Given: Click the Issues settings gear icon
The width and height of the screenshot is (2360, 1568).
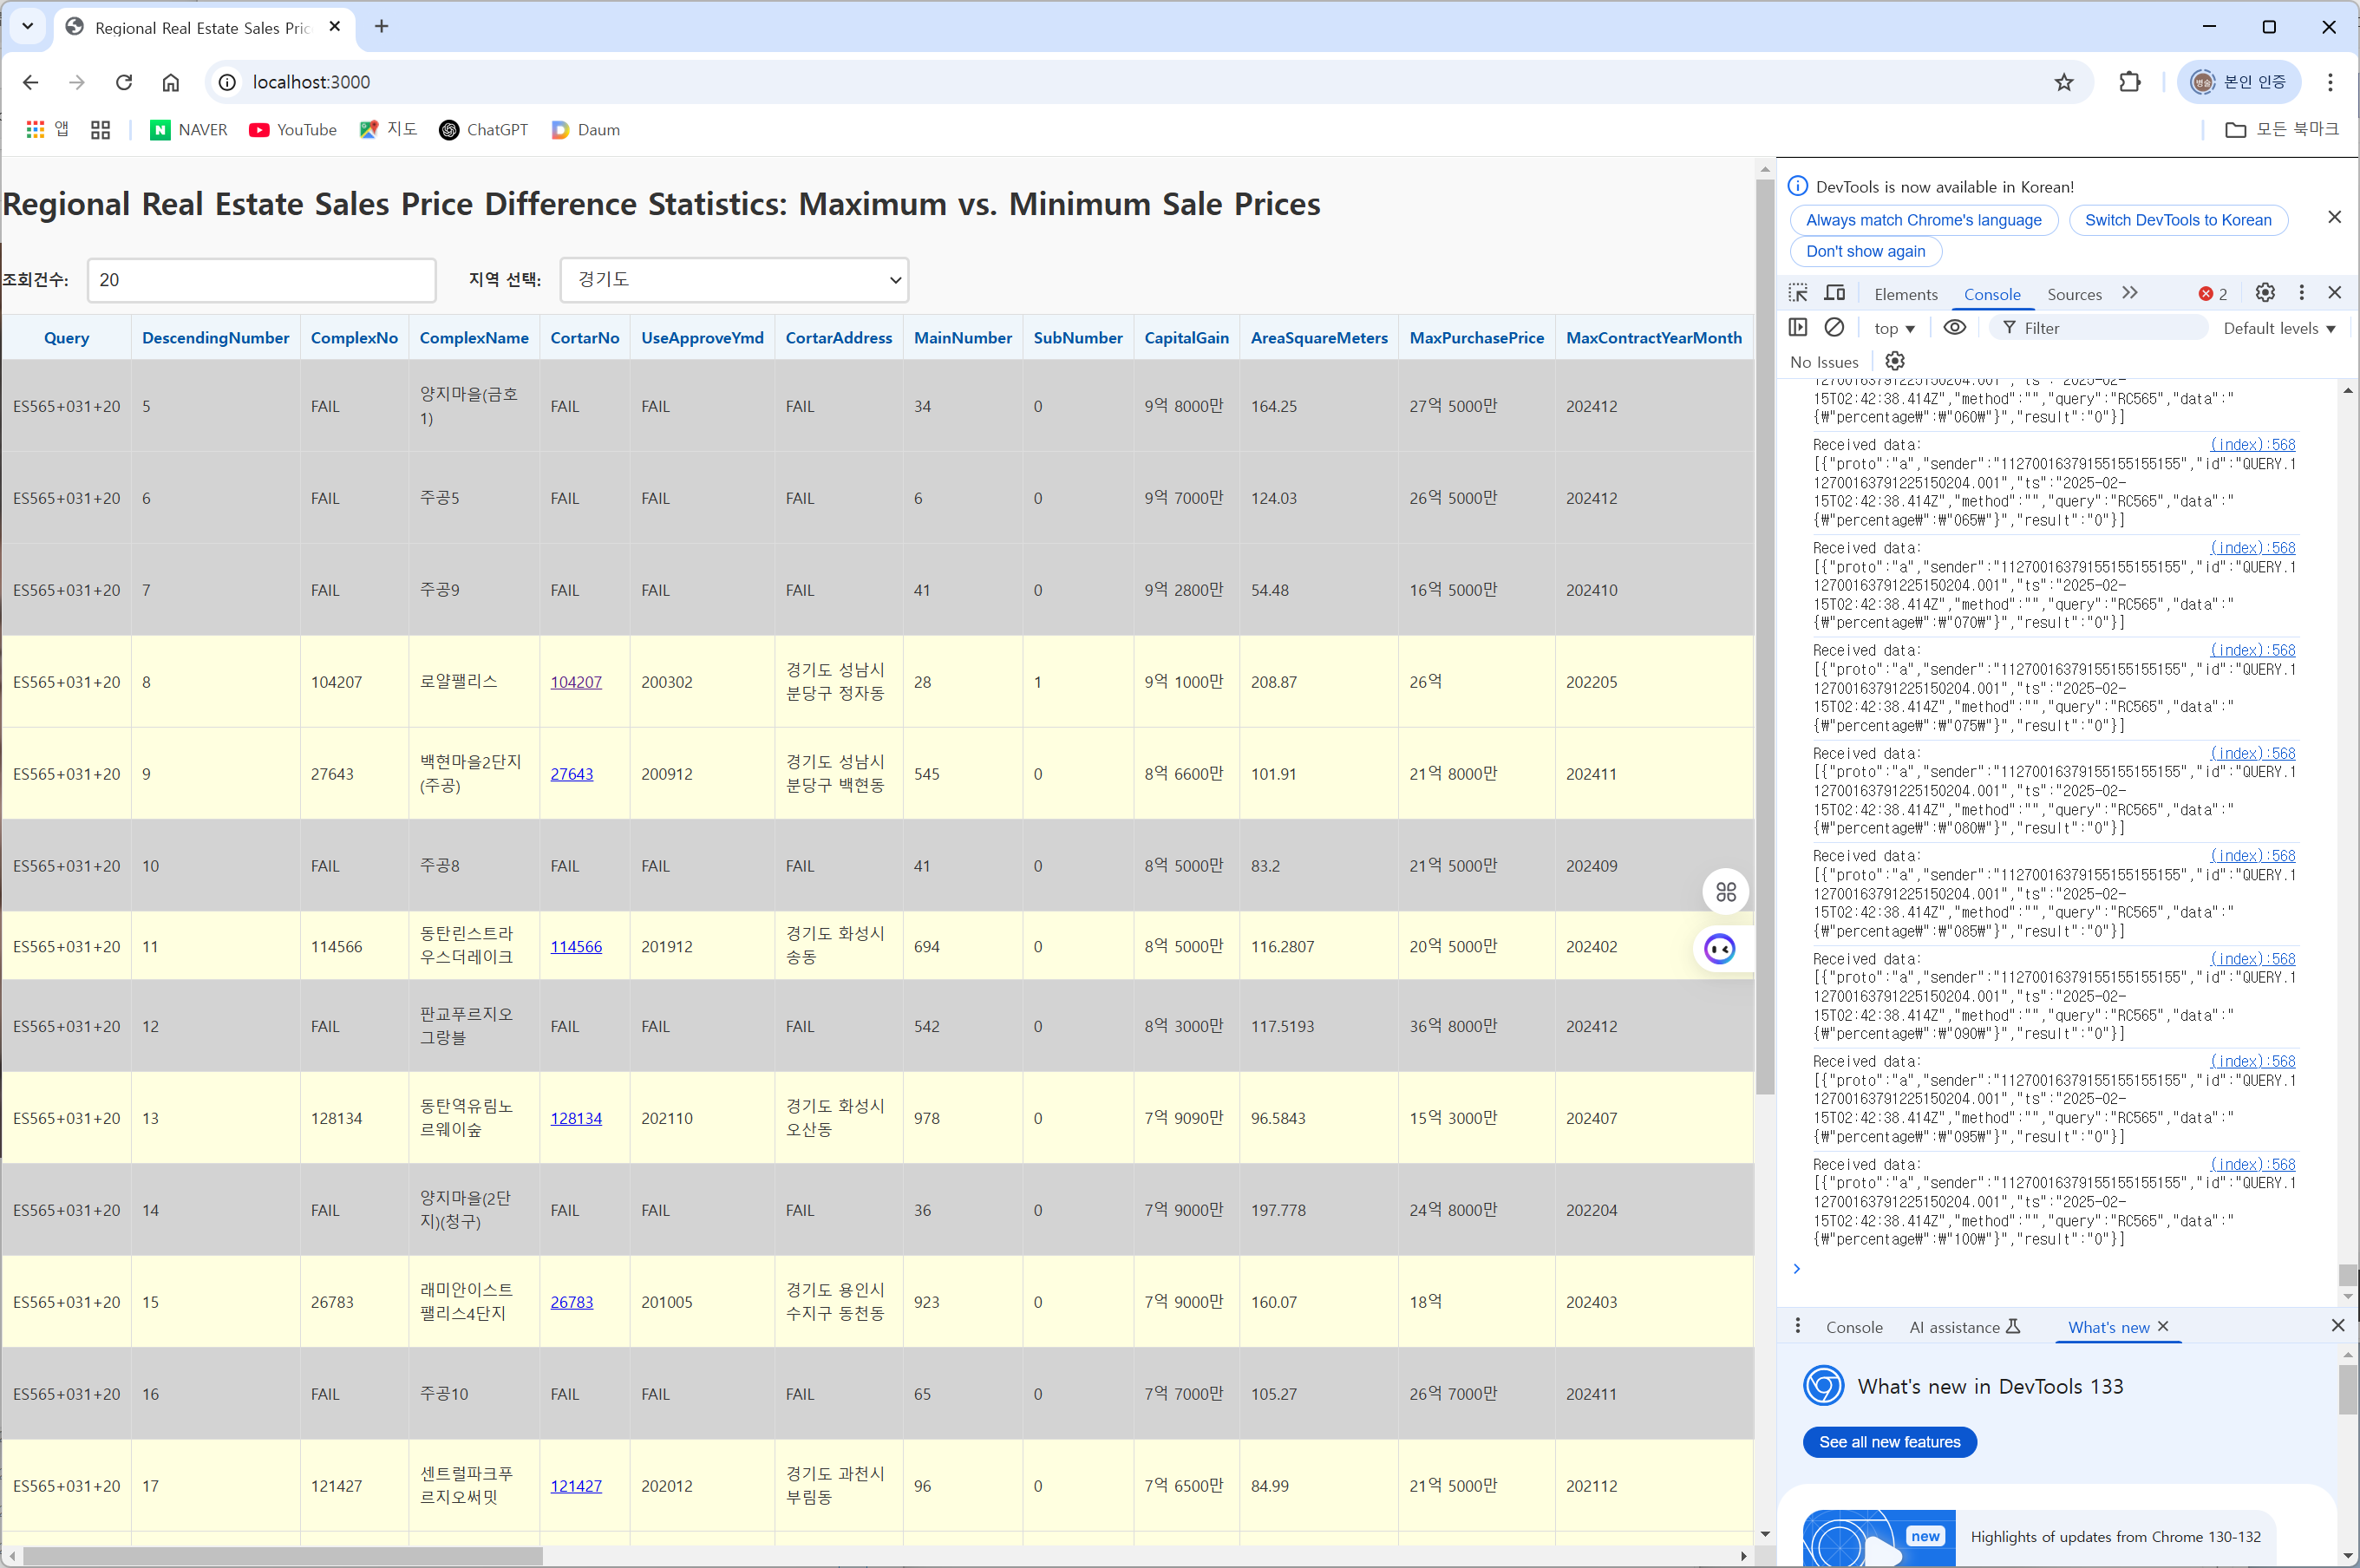Looking at the screenshot, I should point(1894,361).
